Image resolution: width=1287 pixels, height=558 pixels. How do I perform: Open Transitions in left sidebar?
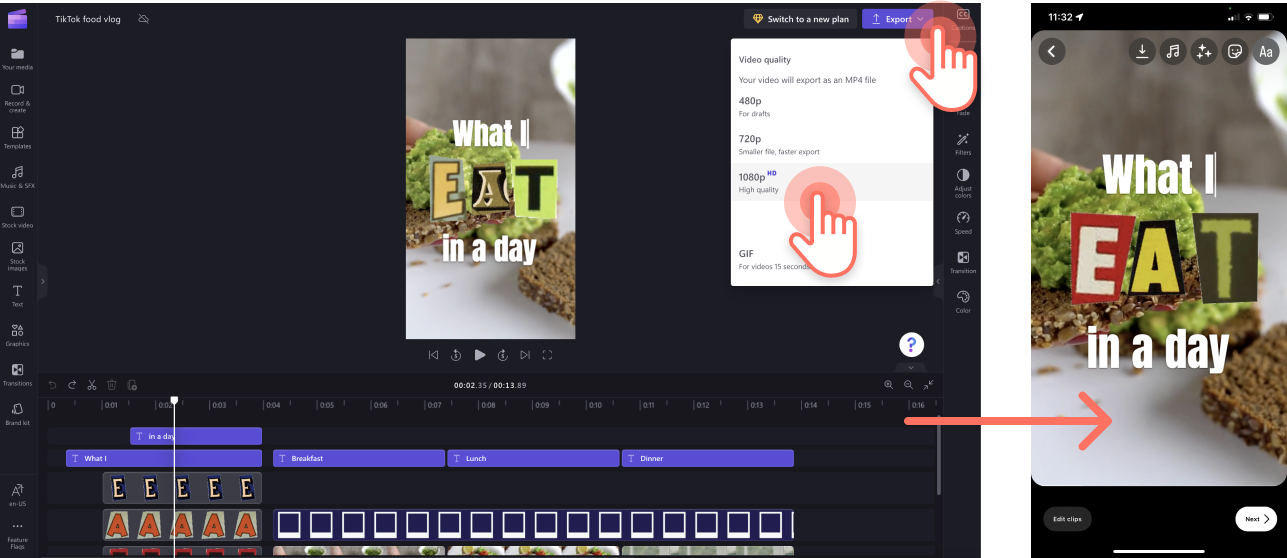pos(17,374)
